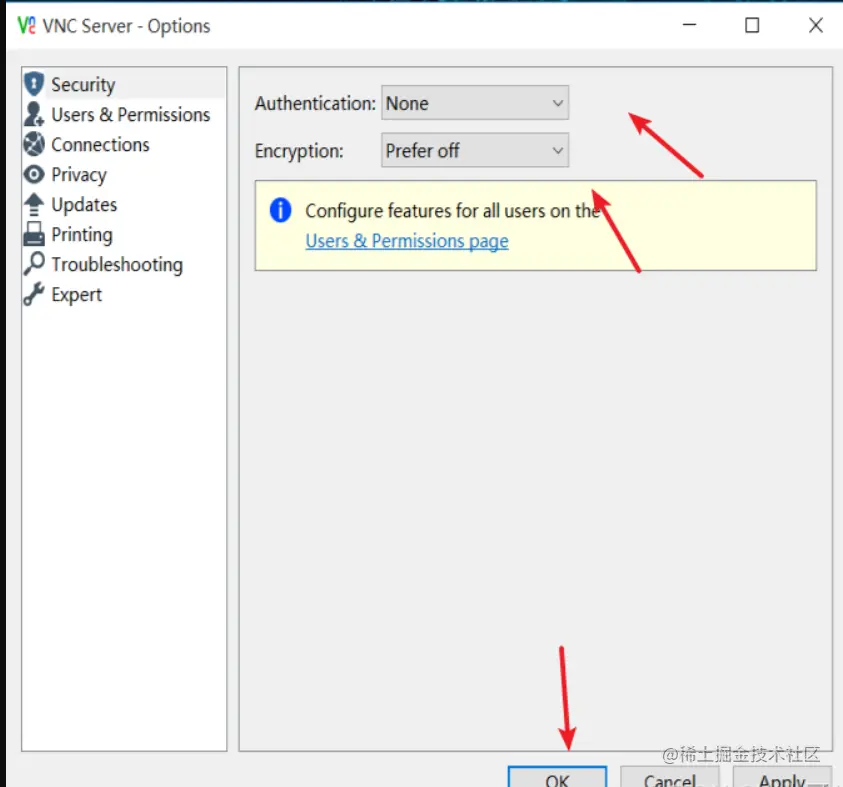Close the VNC Server Options window
This screenshot has height=787, width=843.
pyautogui.click(x=816, y=25)
